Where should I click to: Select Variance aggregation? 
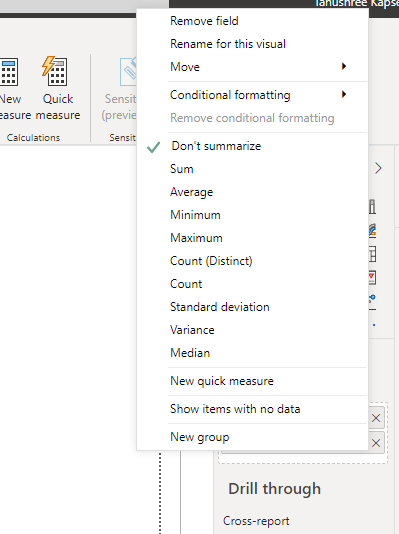[x=252, y=330]
